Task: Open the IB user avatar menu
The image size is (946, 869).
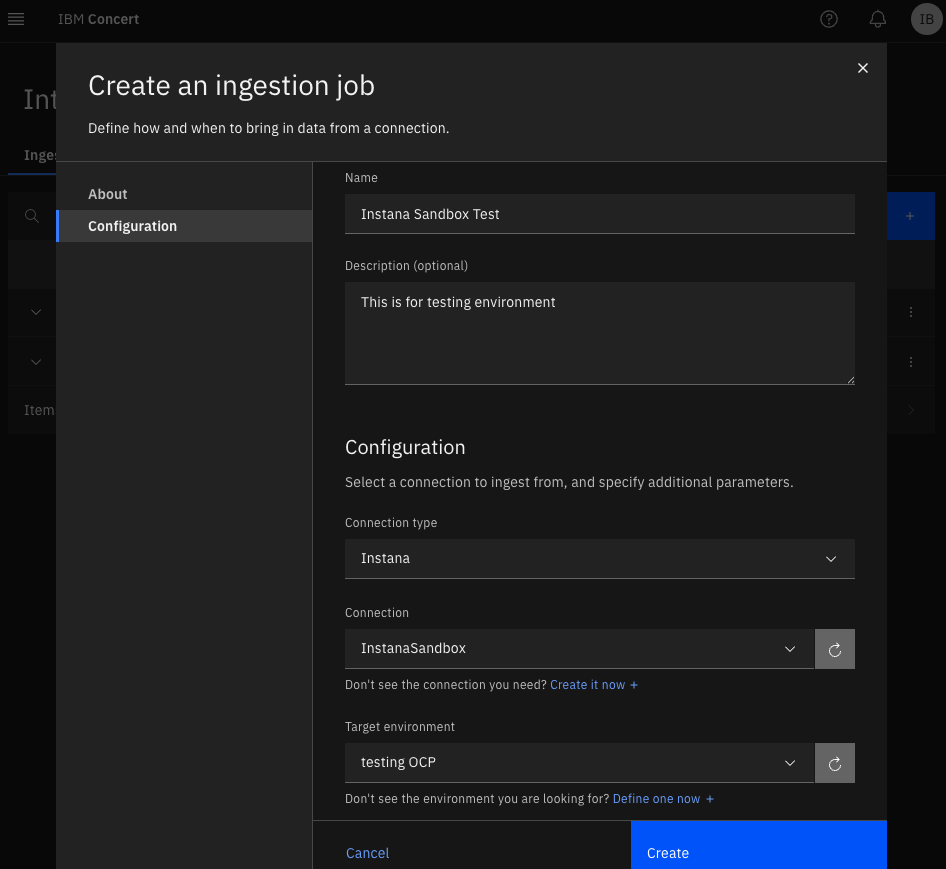Action: pyautogui.click(x=926, y=19)
